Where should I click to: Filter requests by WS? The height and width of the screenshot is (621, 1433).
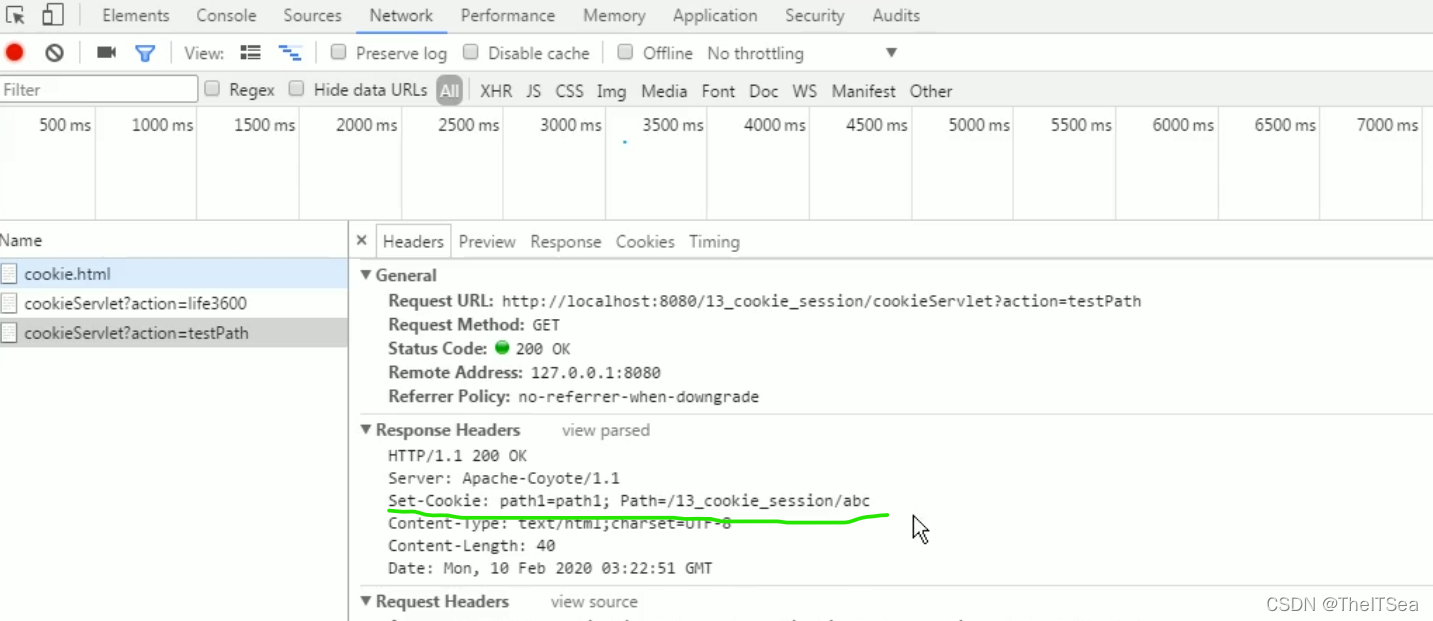(804, 91)
